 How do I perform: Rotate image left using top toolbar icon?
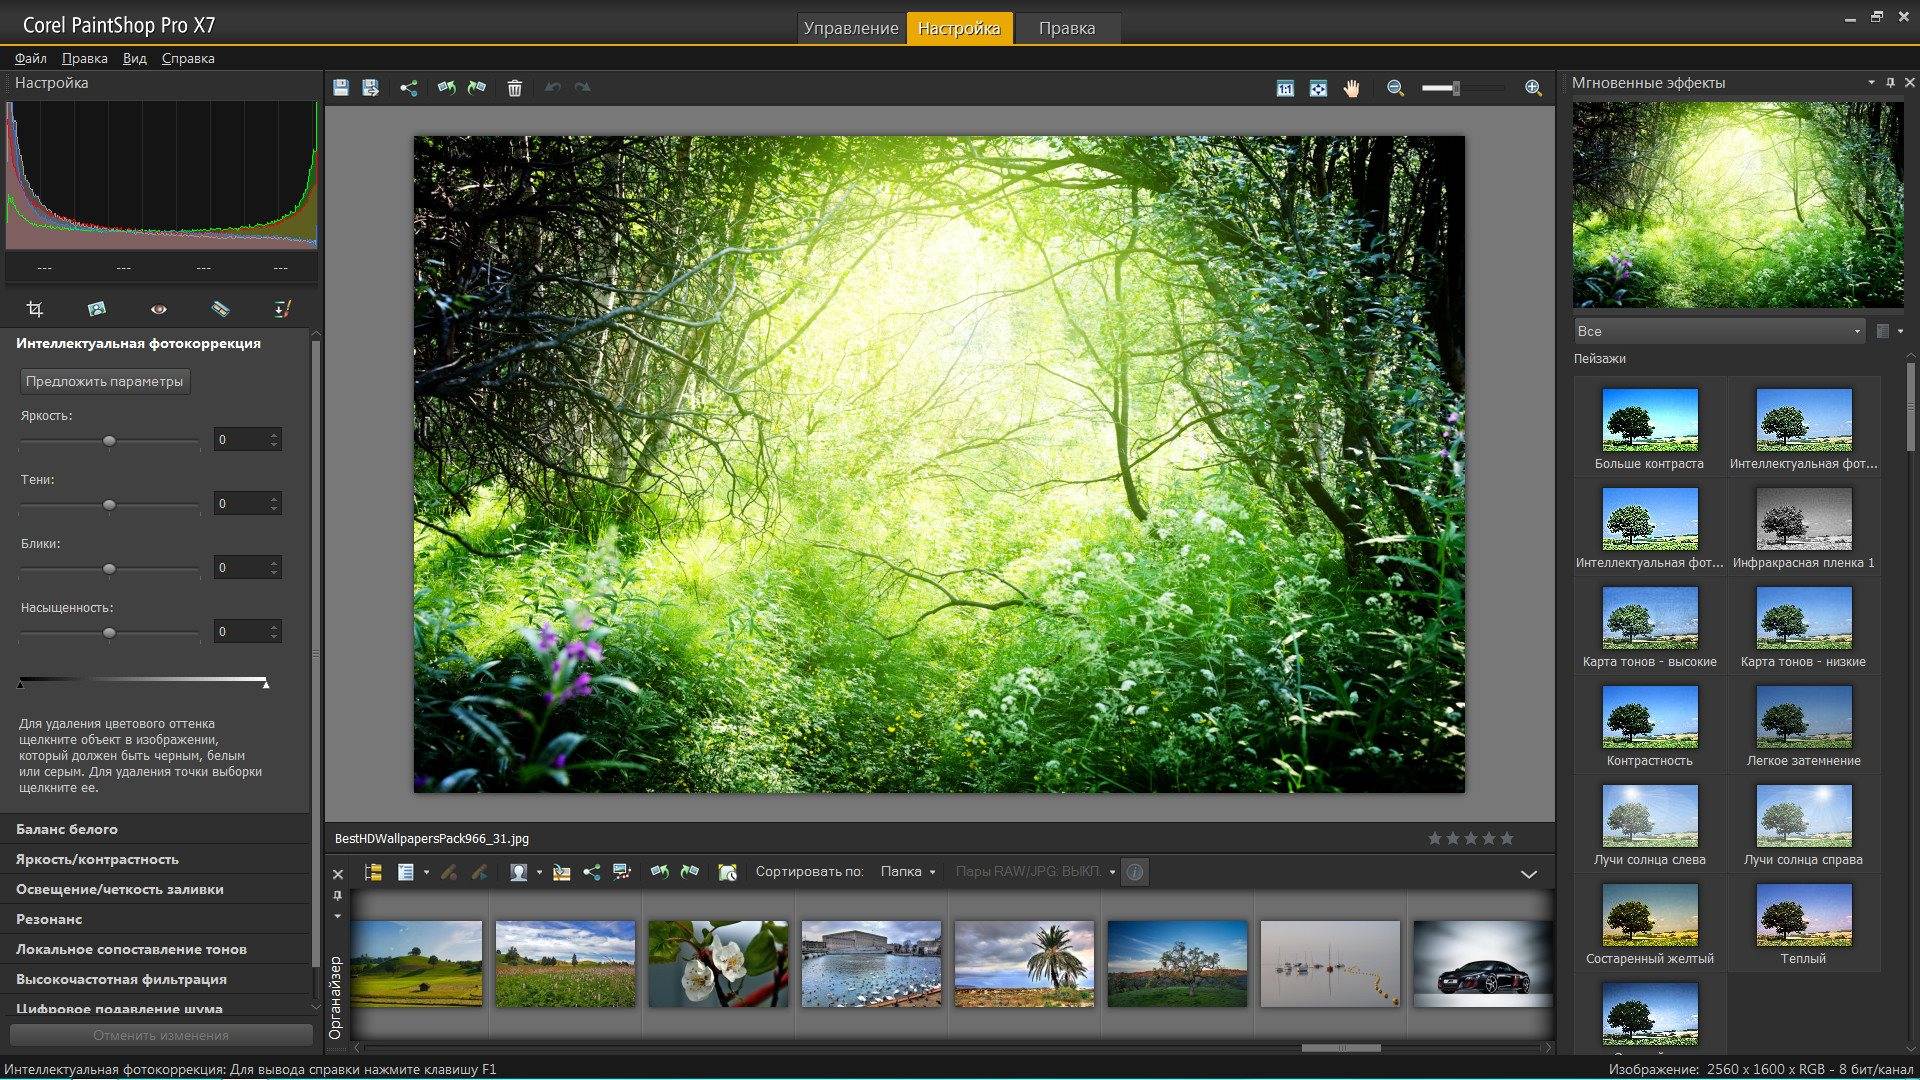(447, 88)
